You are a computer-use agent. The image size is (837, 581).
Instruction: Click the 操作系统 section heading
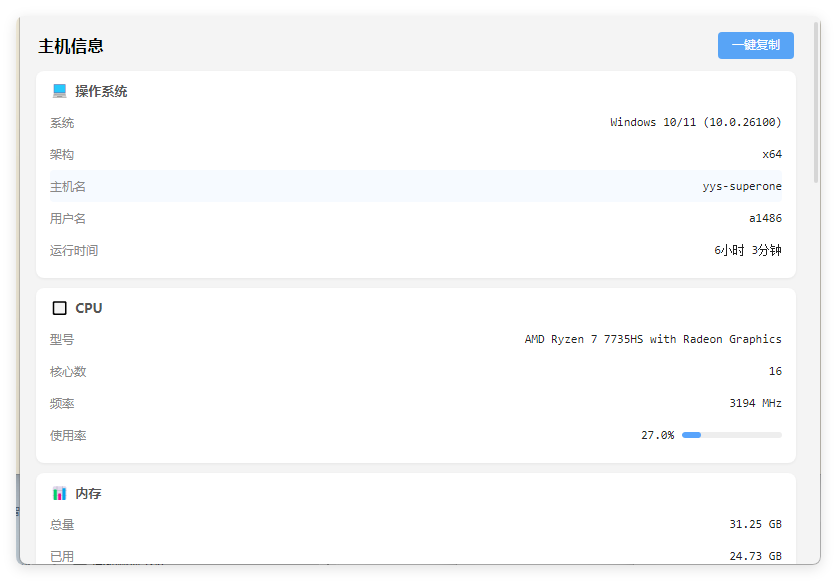[x=101, y=91]
